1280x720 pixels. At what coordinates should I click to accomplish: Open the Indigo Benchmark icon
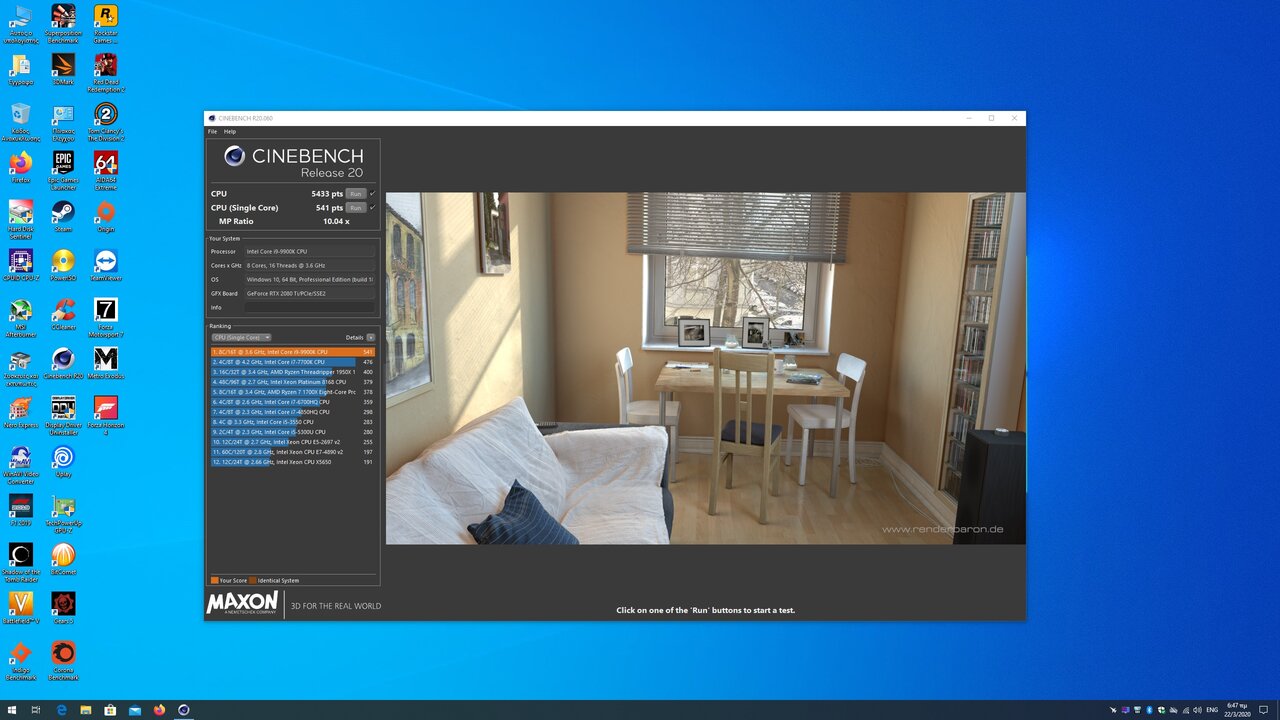click(x=21, y=660)
